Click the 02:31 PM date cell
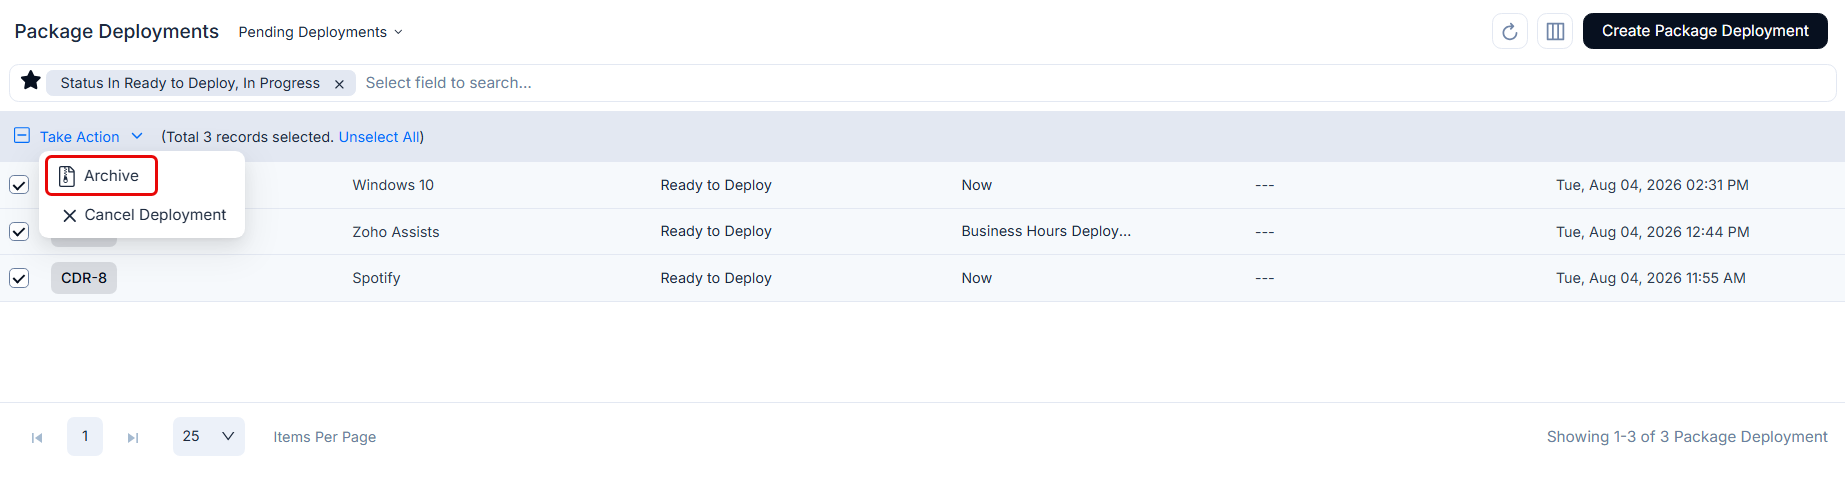Screen dimensions: 1845x485 click(1652, 185)
